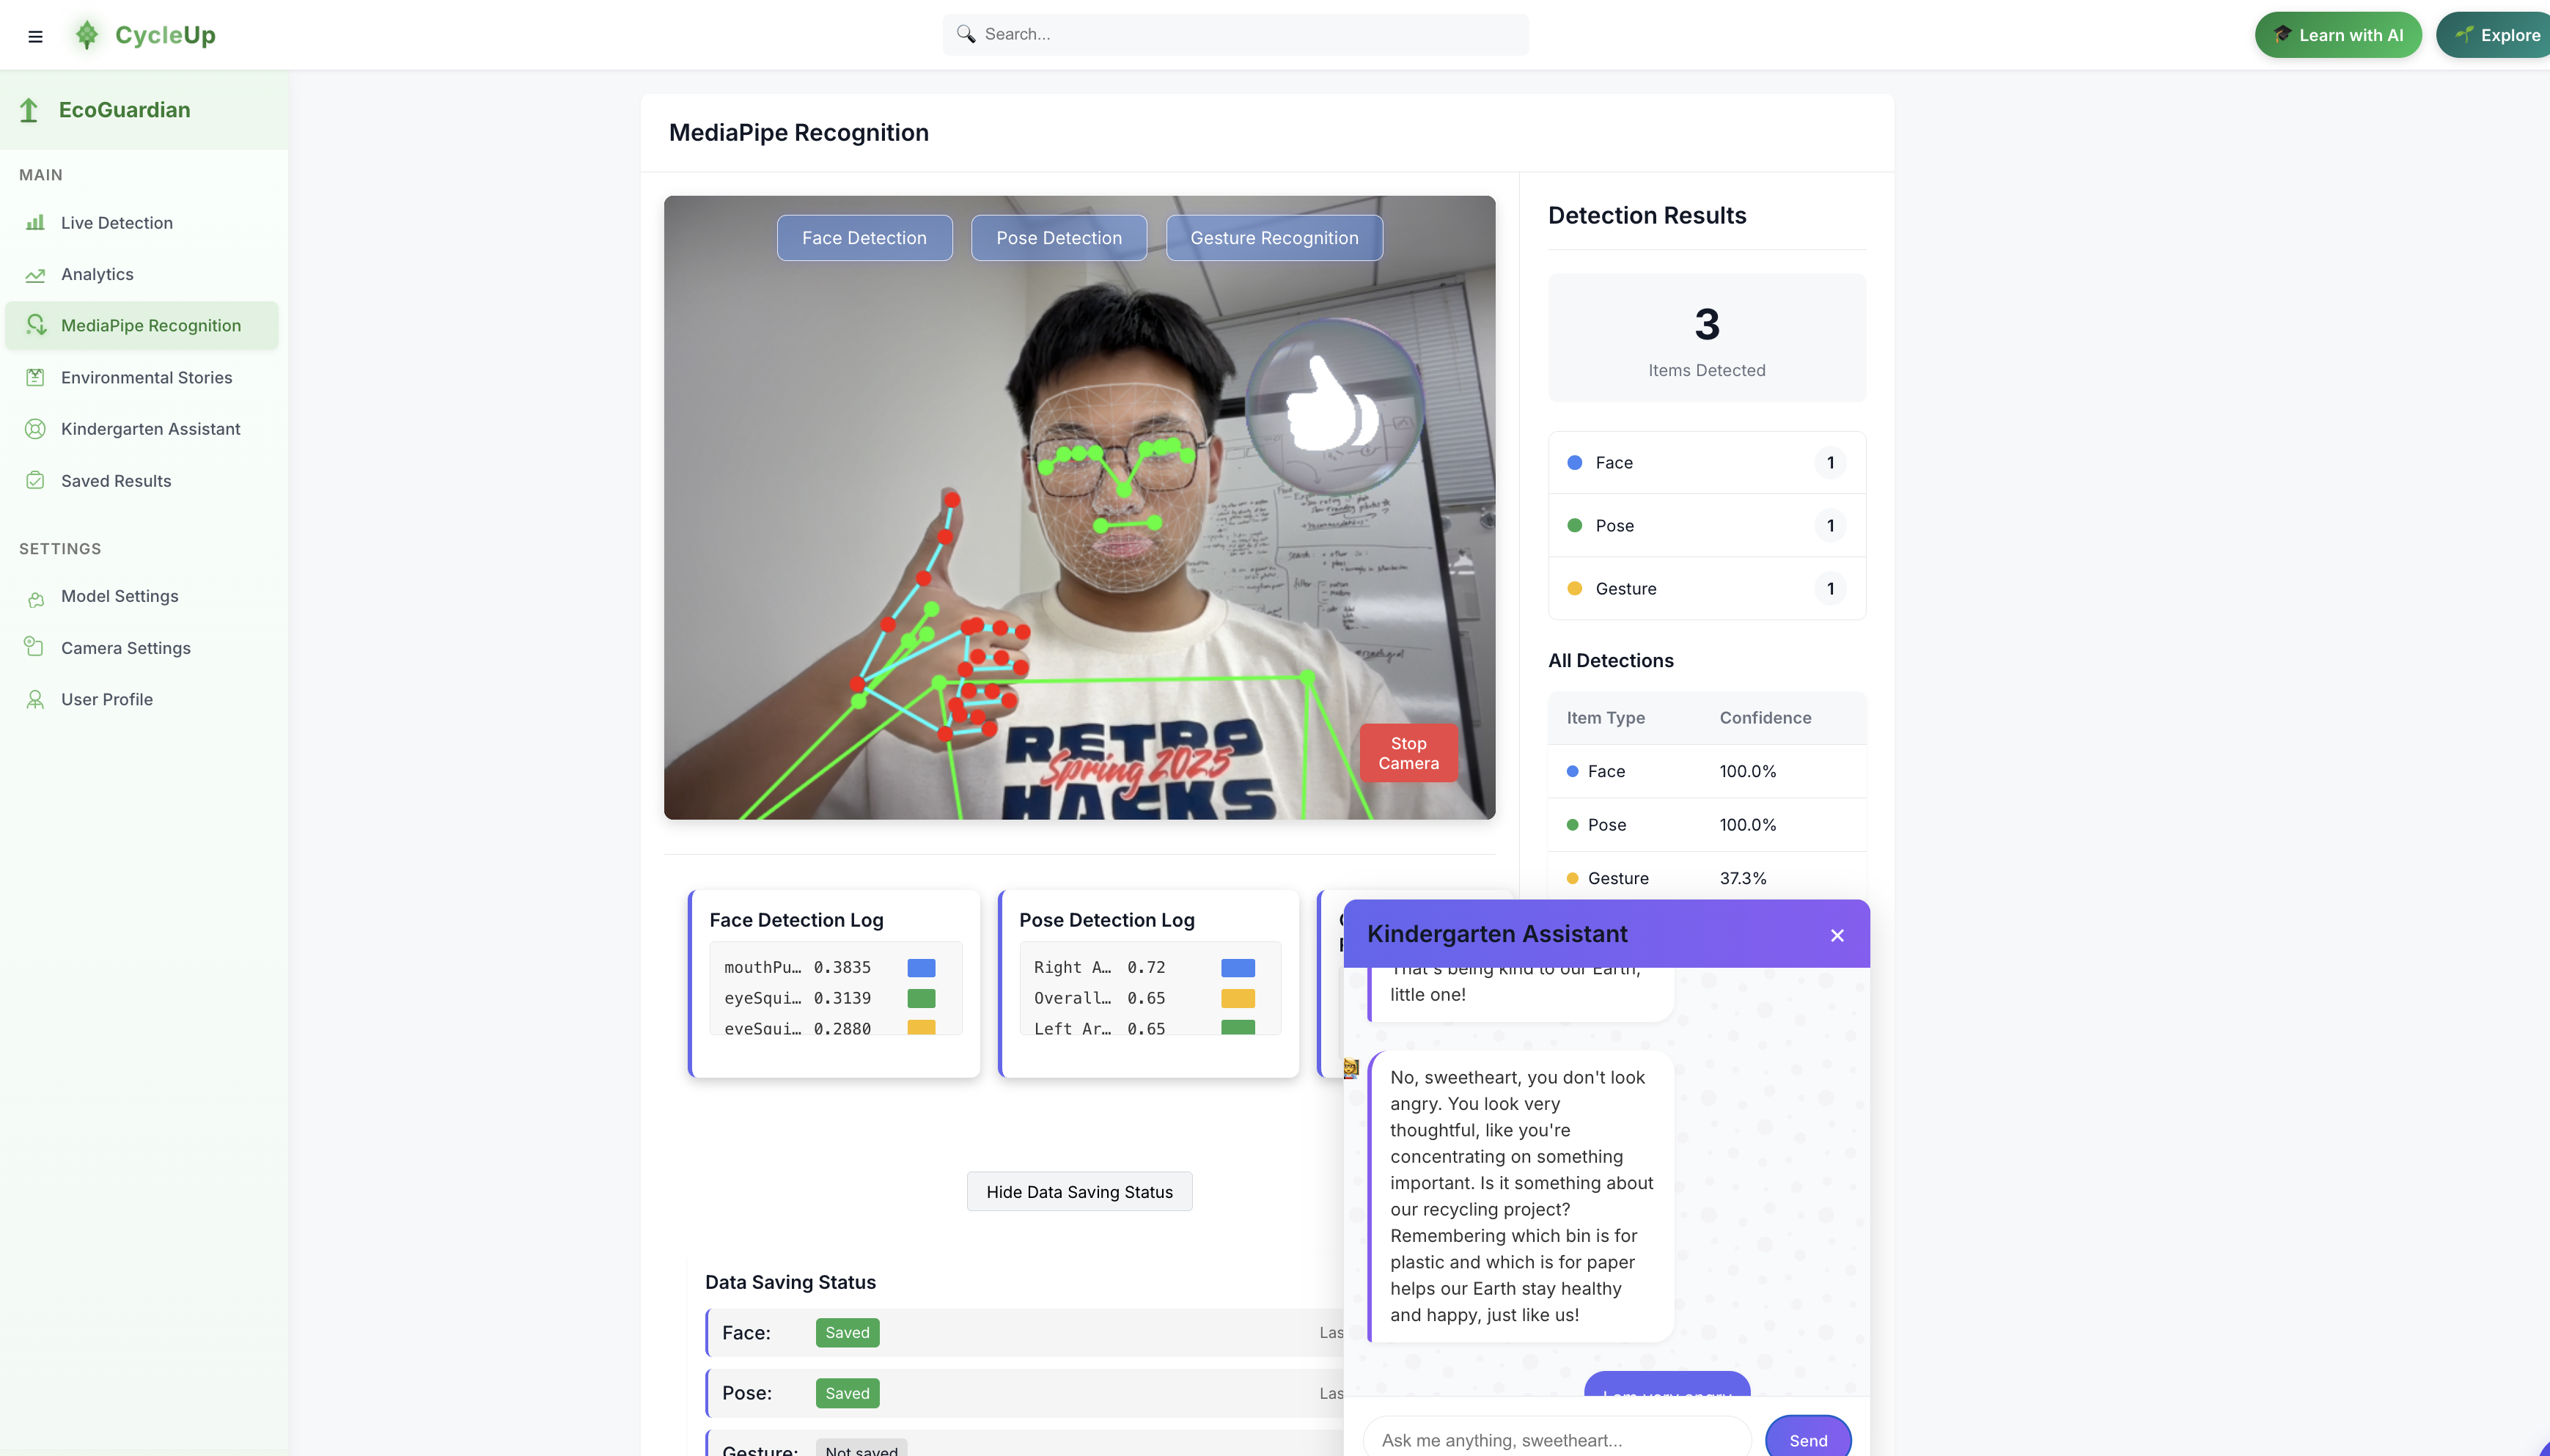Open Live Detection from sidebar
Image resolution: width=2550 pixels, height=1456 pixels.
click(x=116, y=223)
